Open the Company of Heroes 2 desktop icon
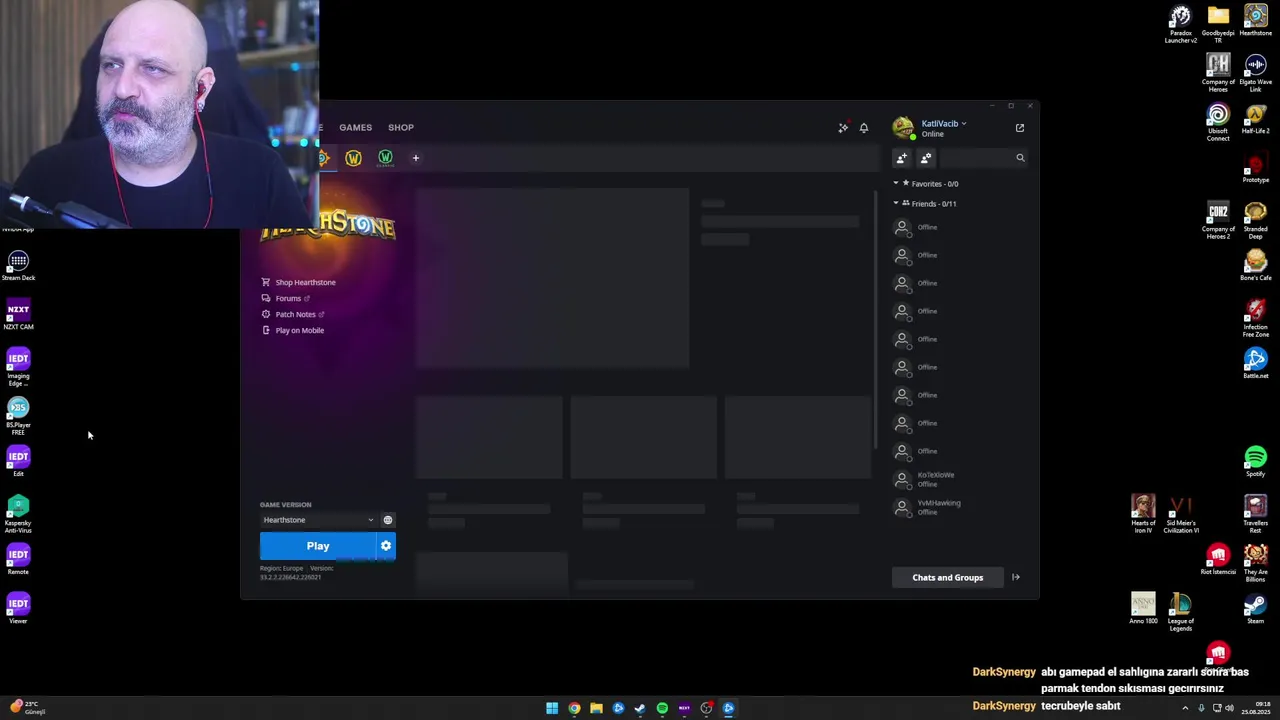1280x720 pixels. 1218,220
